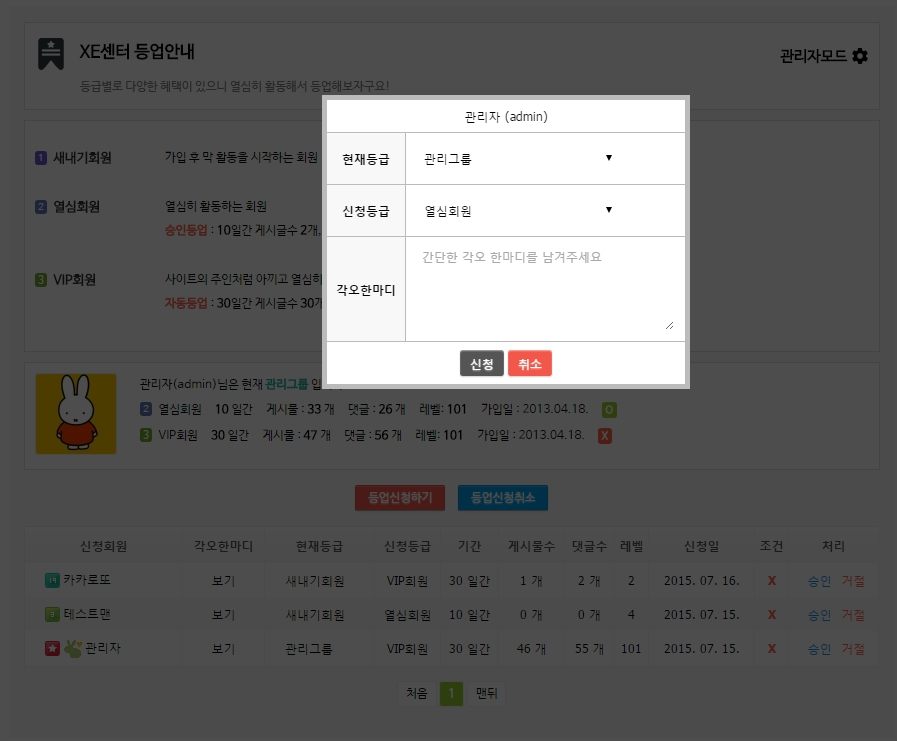The height and width of the screenshot is (741, 897).
Task: Approve 카카로또 request with 승인
Action: point(819,581)
